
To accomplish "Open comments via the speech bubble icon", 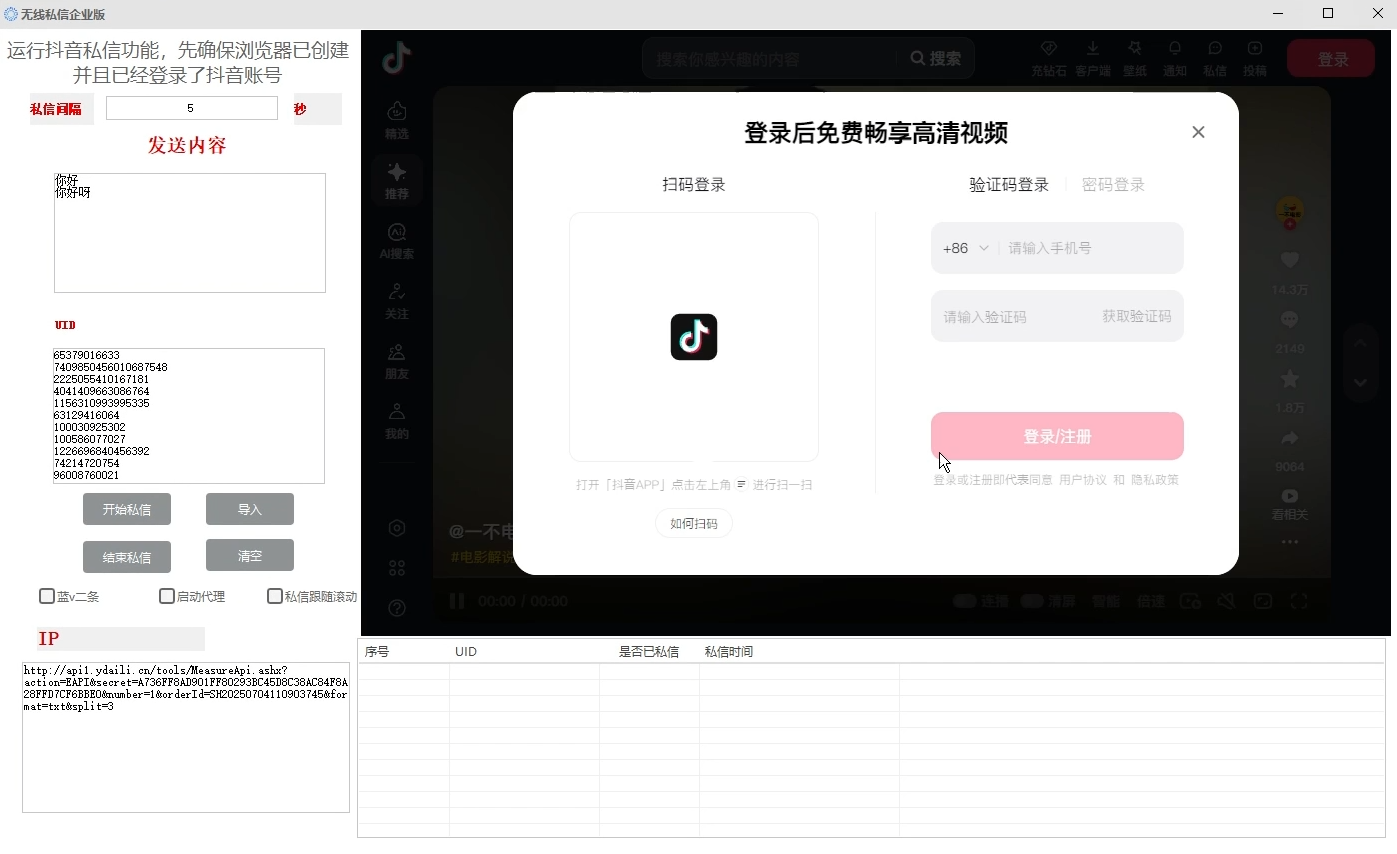I will [1290, 320].
